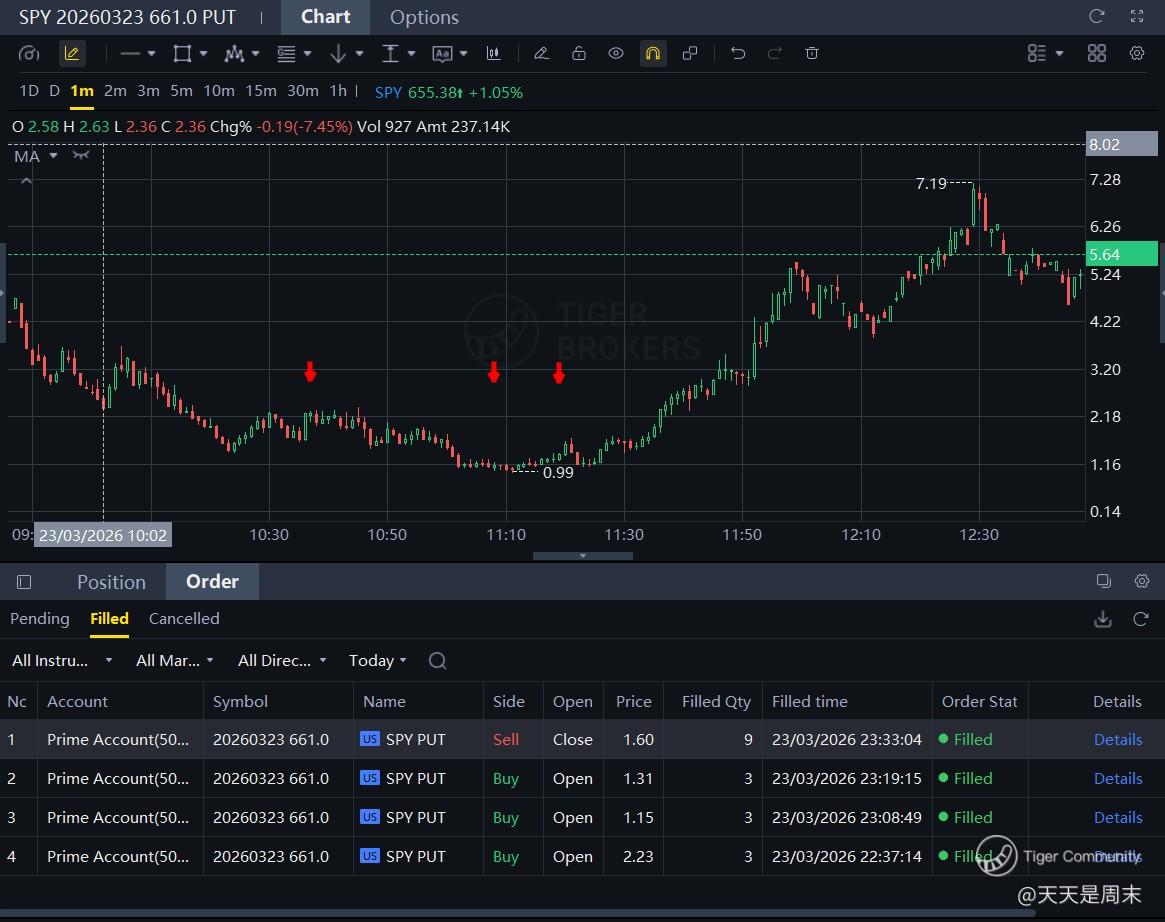Open Details link for 1.60 sell order
The height and width of the screenshot is (922, 1165).
[x=1117, y=740]
